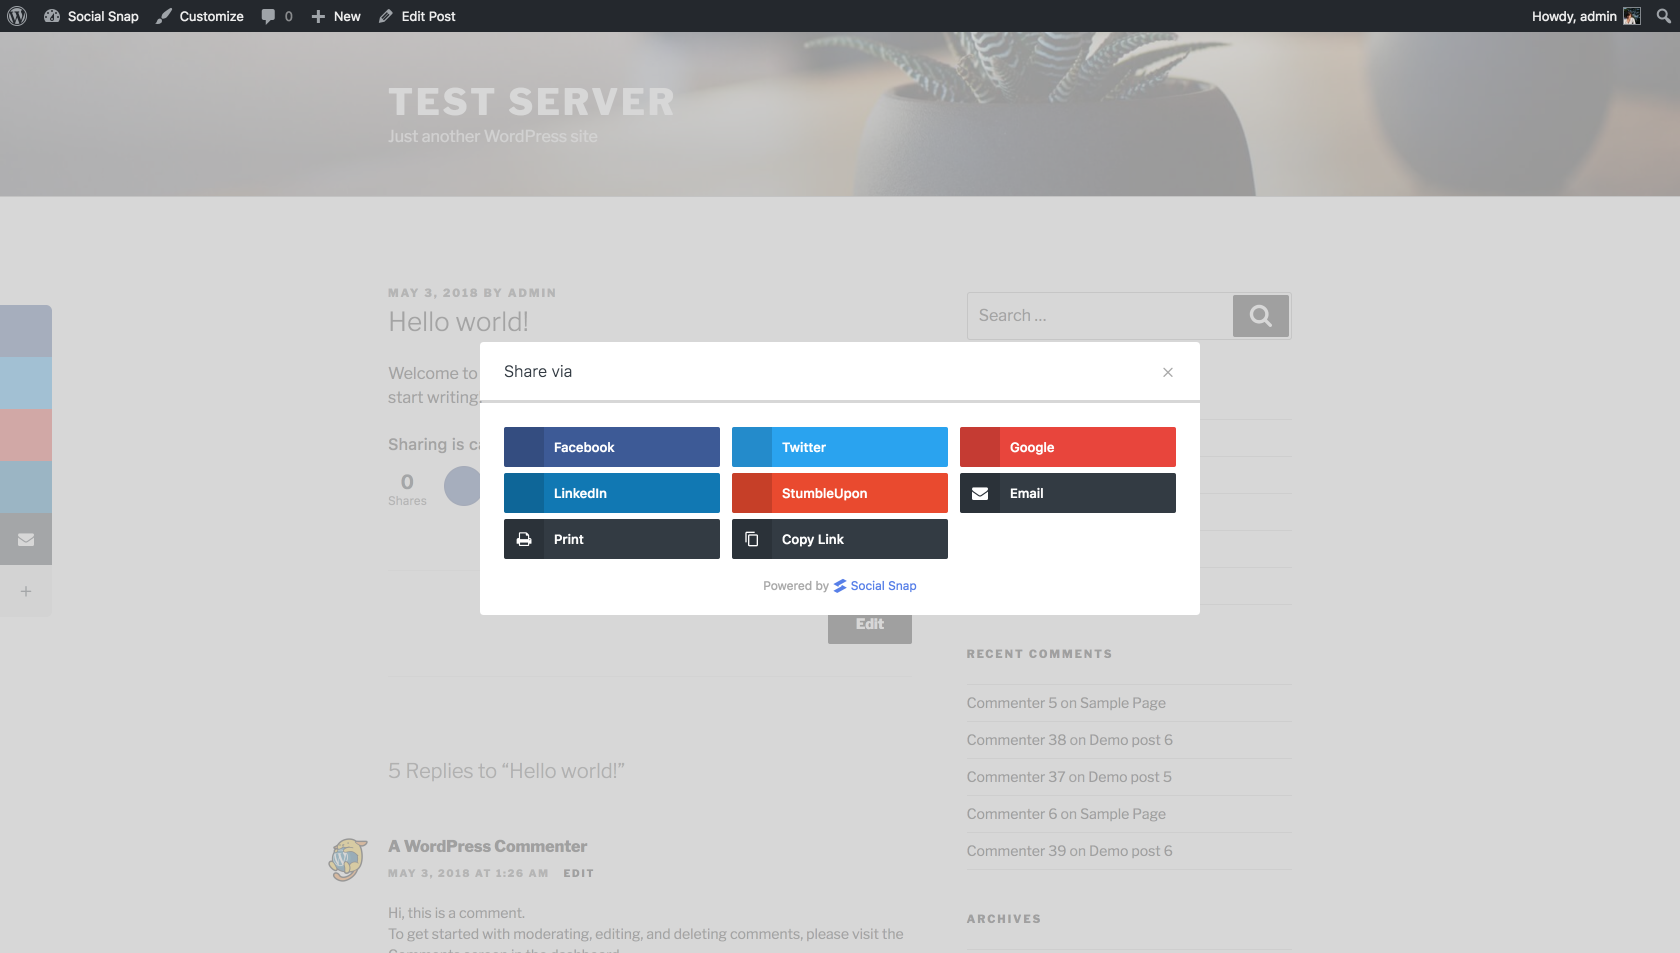
Task: Click the Social Snap logo icon in dialog footer
Action: tap(840, 586)
